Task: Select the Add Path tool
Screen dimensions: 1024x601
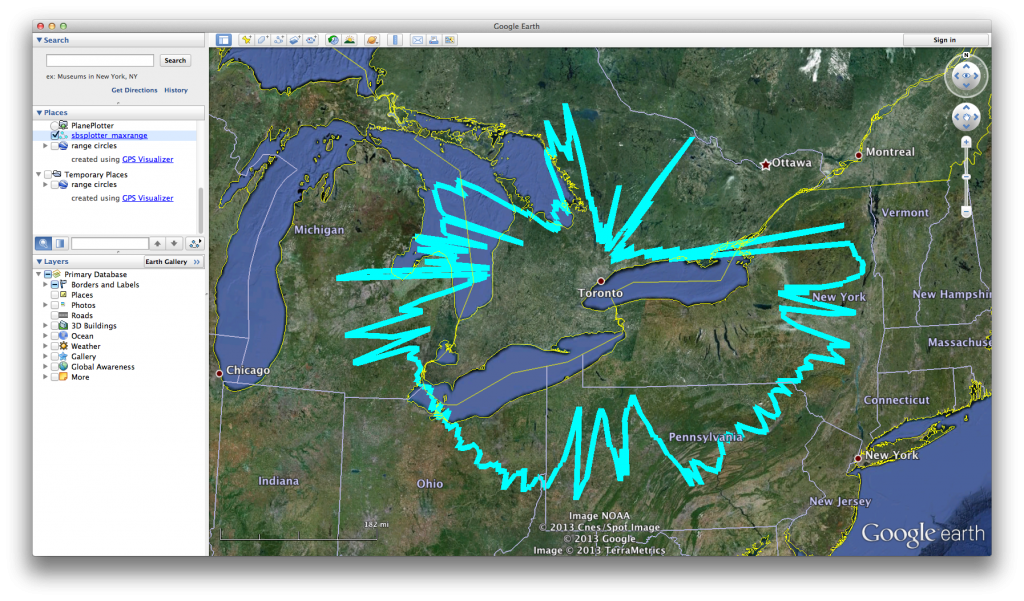Action: [x=279, y=40]
